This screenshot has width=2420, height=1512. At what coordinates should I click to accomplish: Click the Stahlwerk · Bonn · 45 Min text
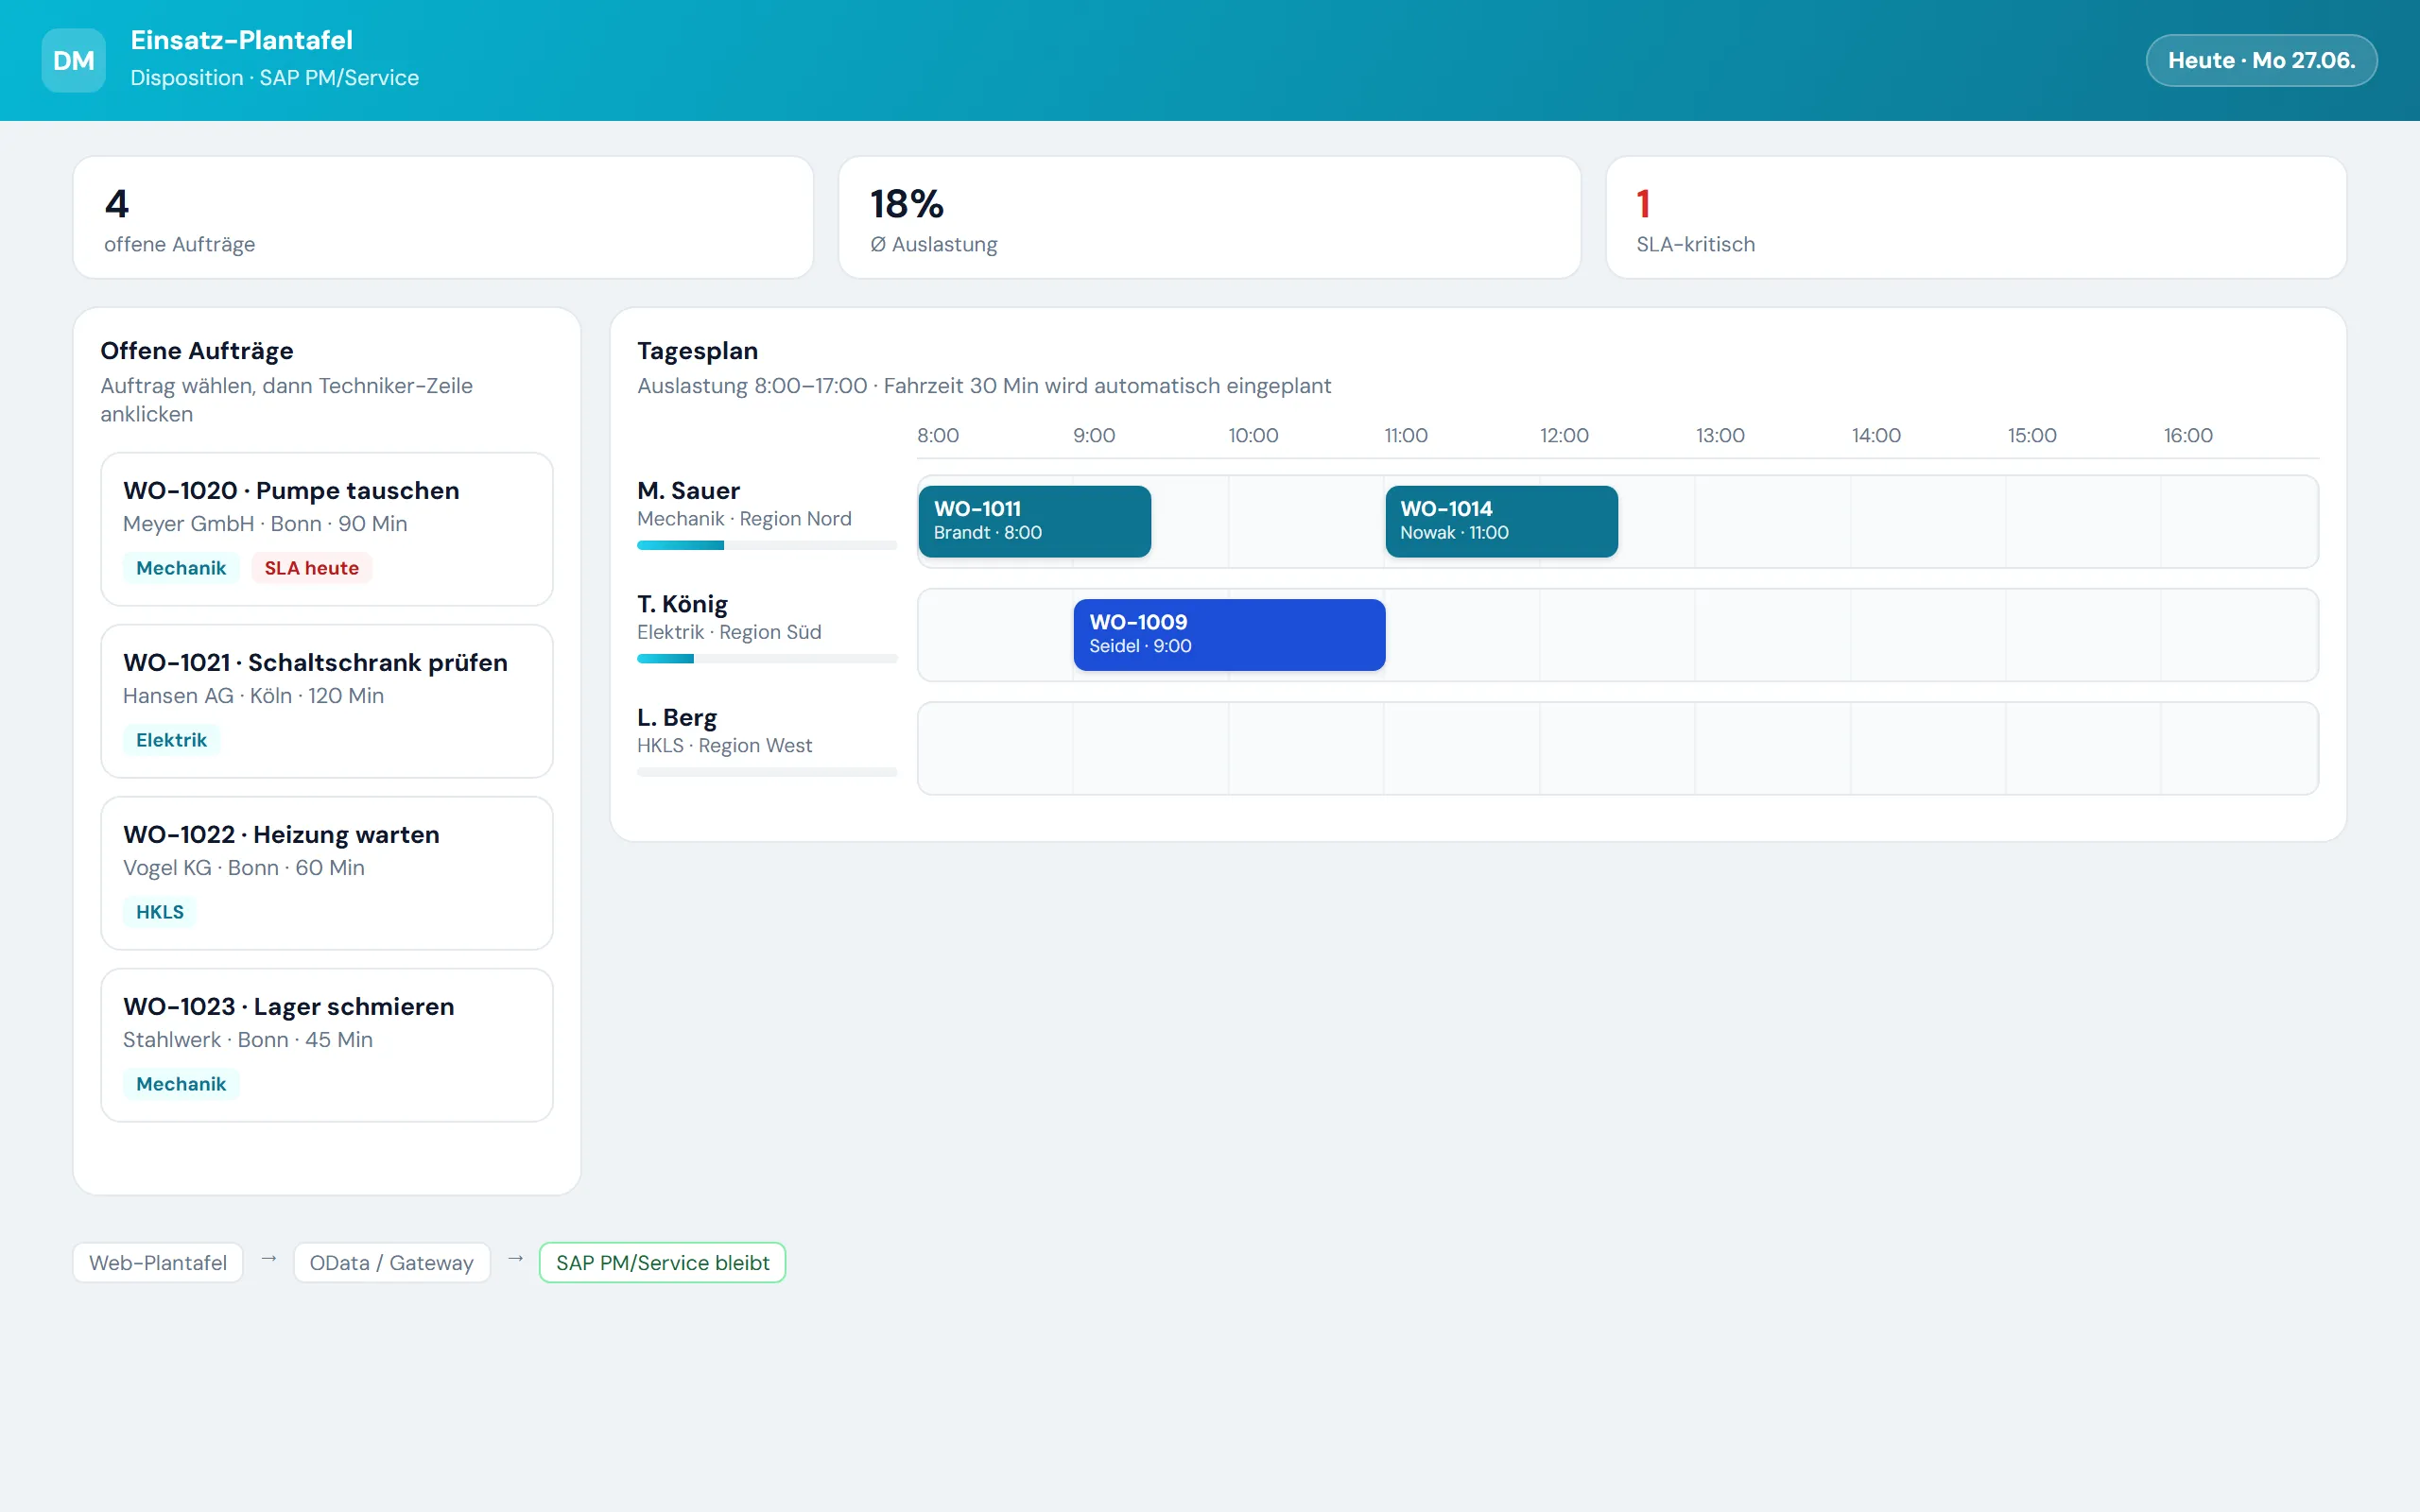pos(248,1040)
